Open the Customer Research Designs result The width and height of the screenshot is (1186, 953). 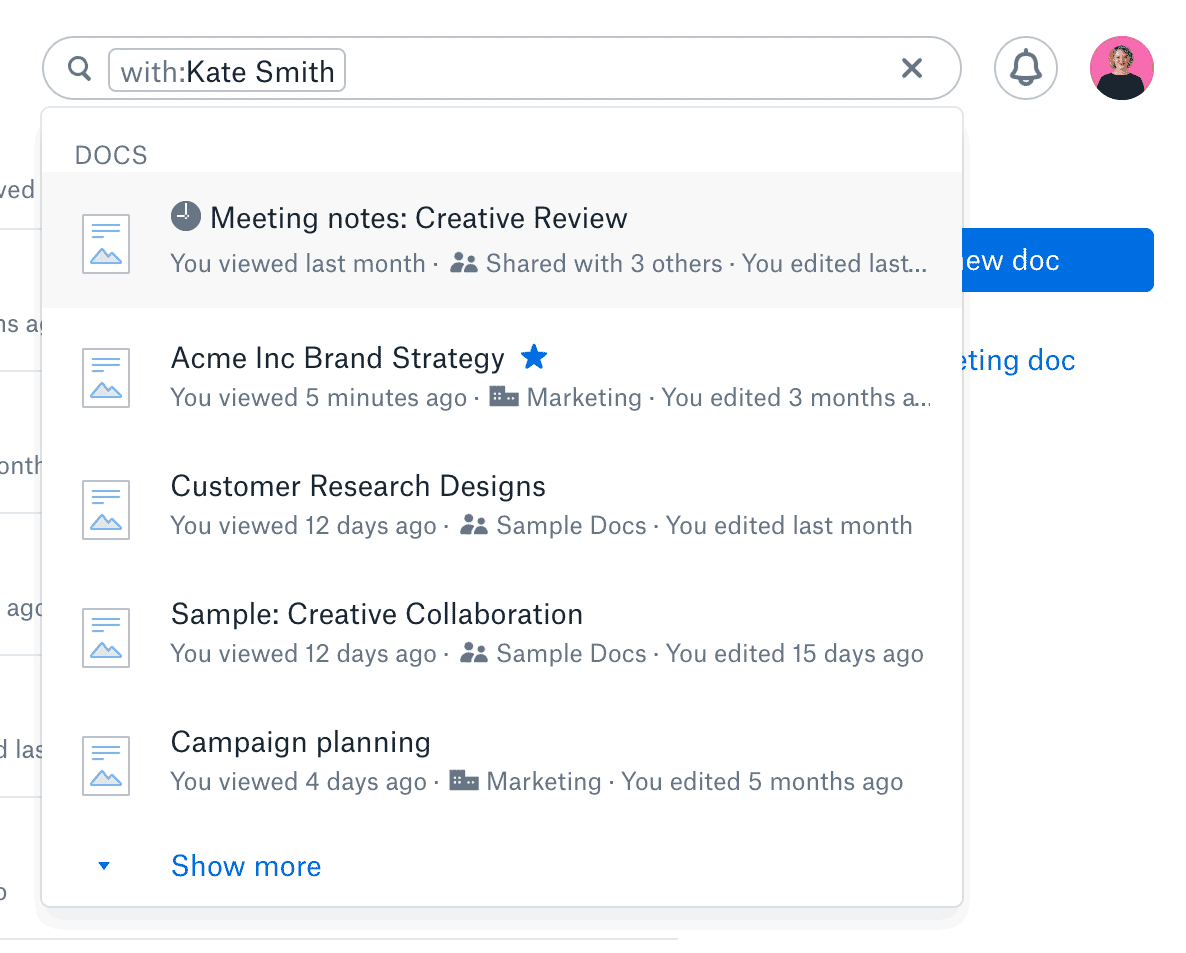tap(358, 486)
